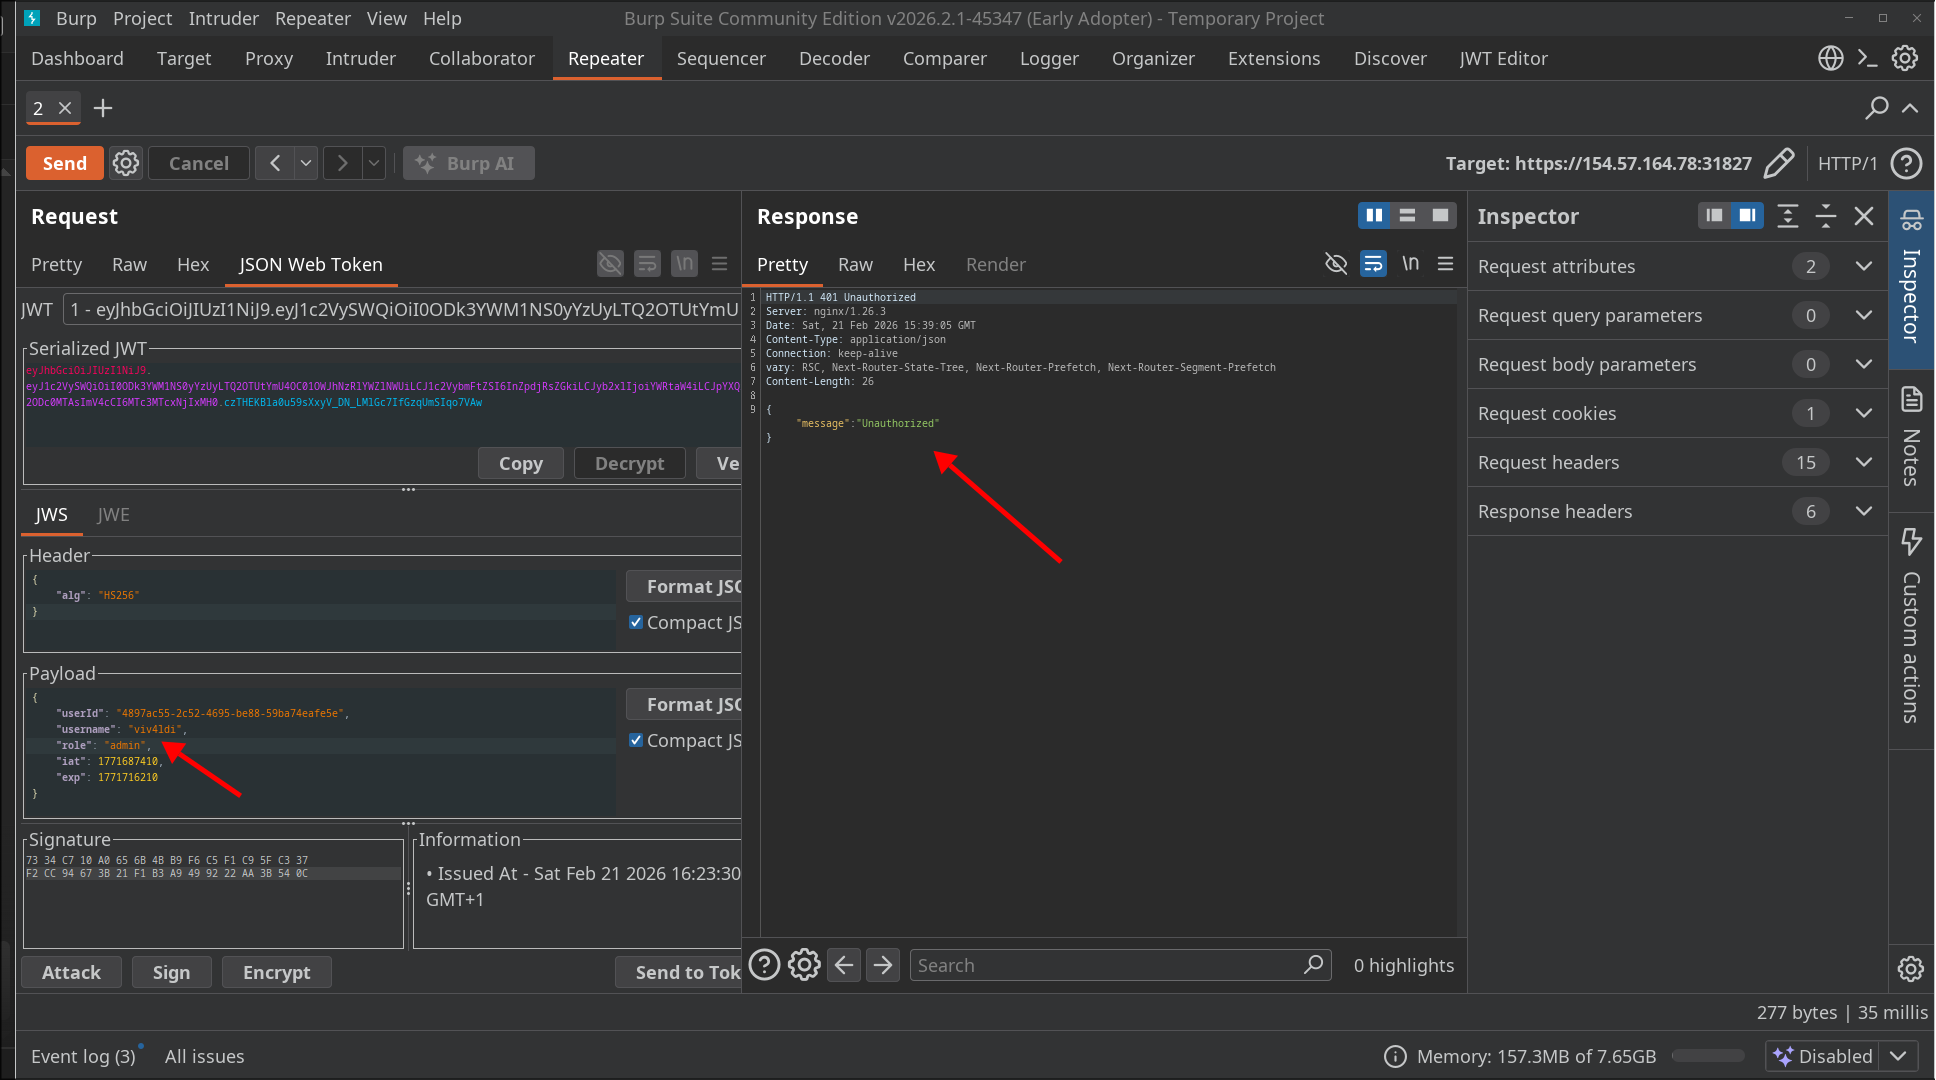Open the Notes side panel
Viewport: 1936px width, 1080px height.
point(1911,436)
